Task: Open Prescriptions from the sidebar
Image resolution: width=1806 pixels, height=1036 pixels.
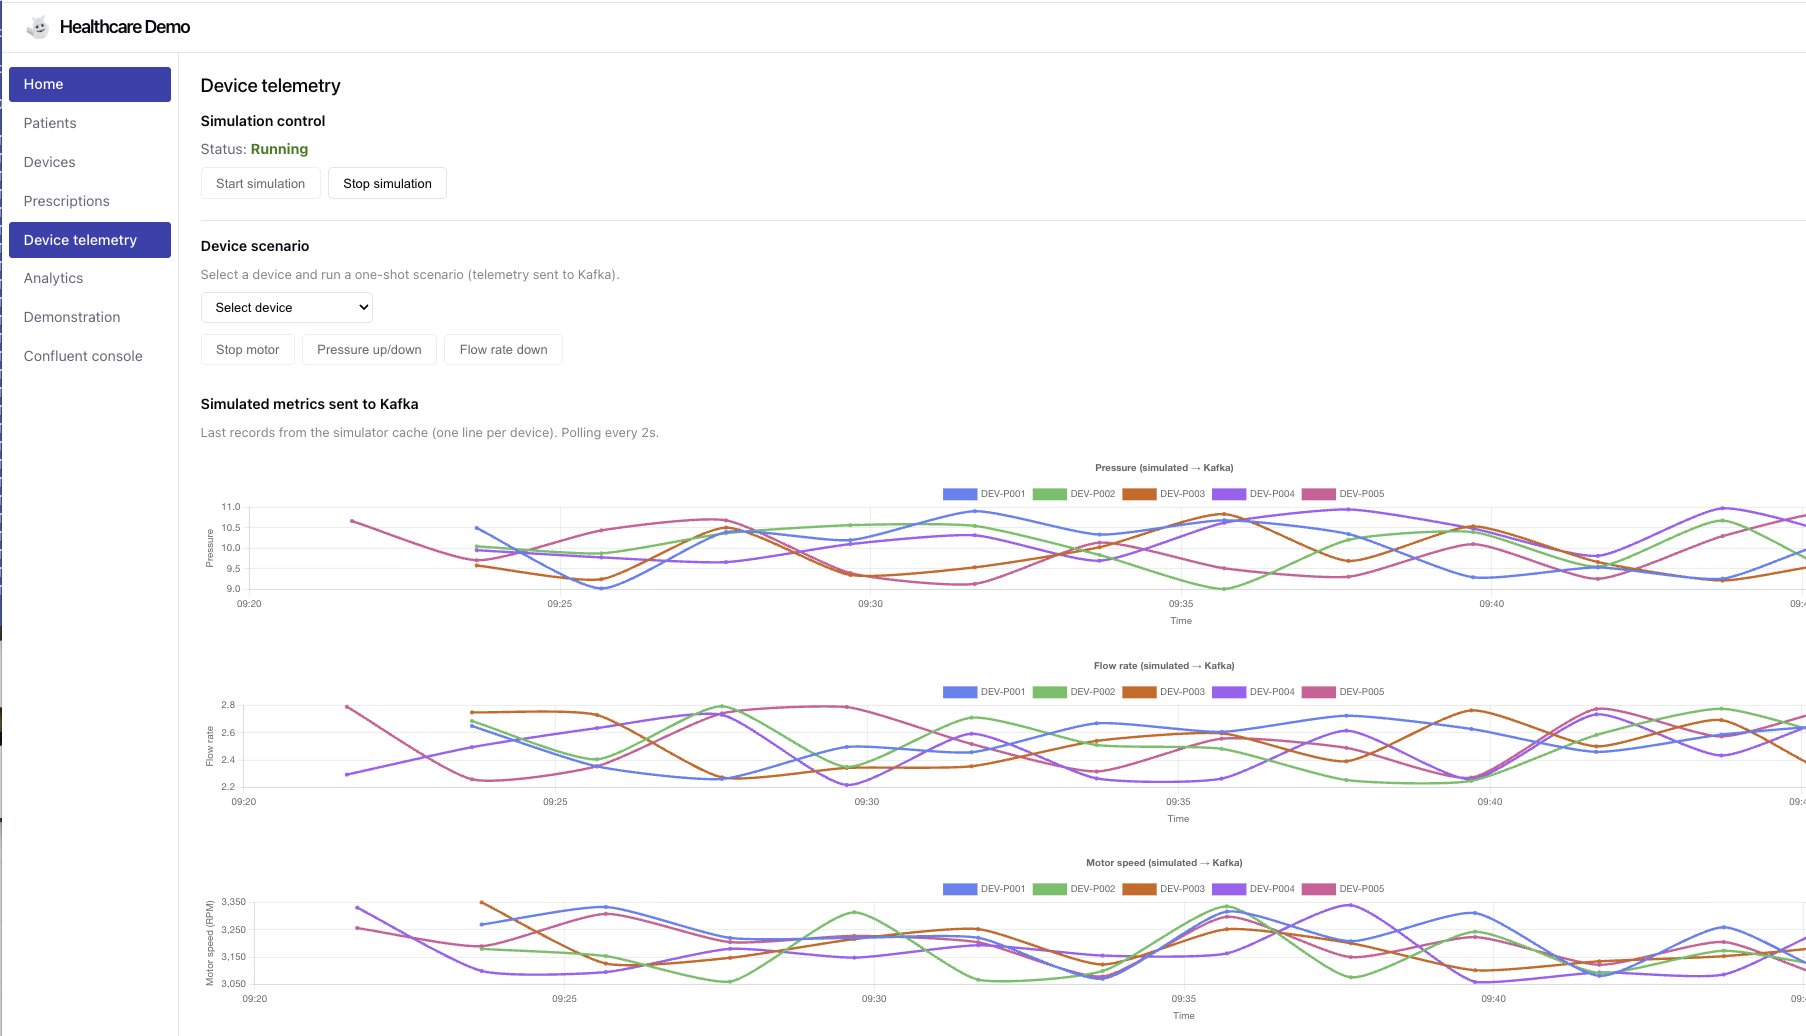Action: 67,201
